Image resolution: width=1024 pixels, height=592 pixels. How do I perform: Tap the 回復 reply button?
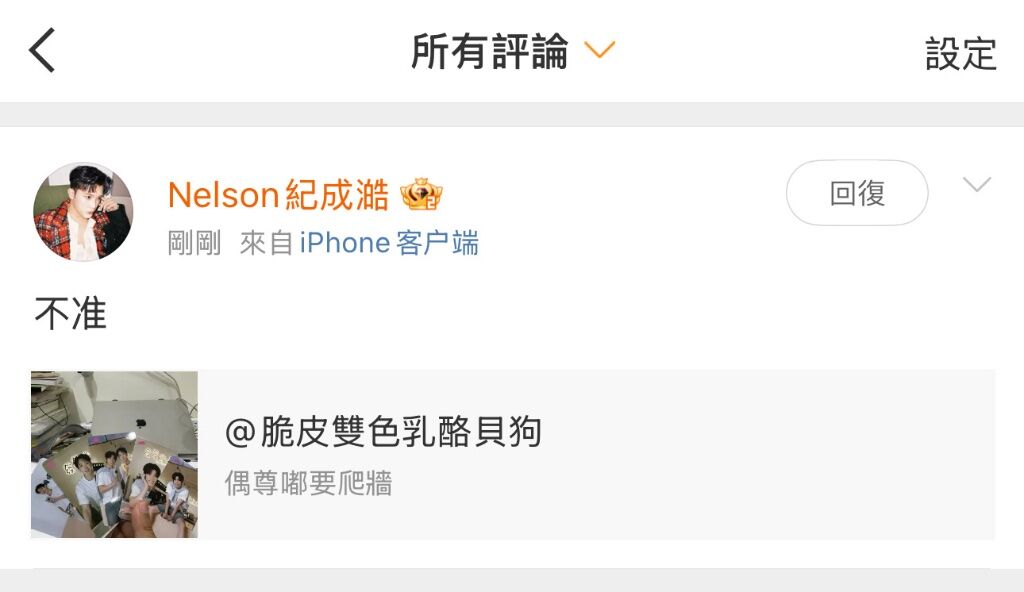tap(857, 193)
